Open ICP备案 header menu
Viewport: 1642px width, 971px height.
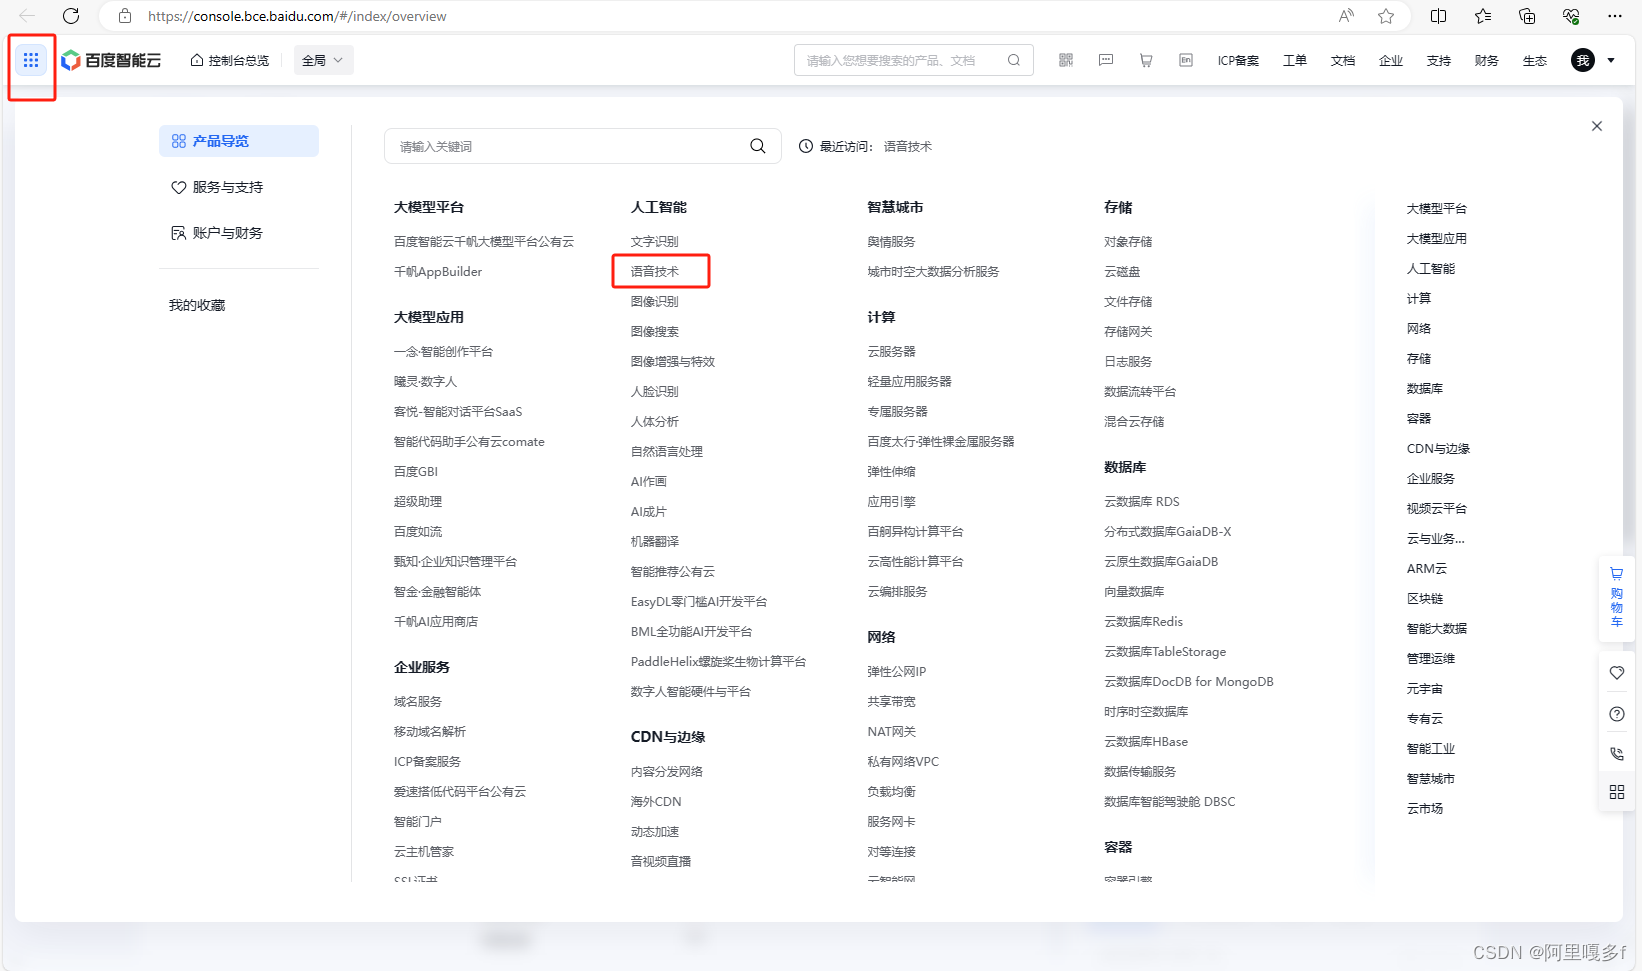tap(1238, 60)
